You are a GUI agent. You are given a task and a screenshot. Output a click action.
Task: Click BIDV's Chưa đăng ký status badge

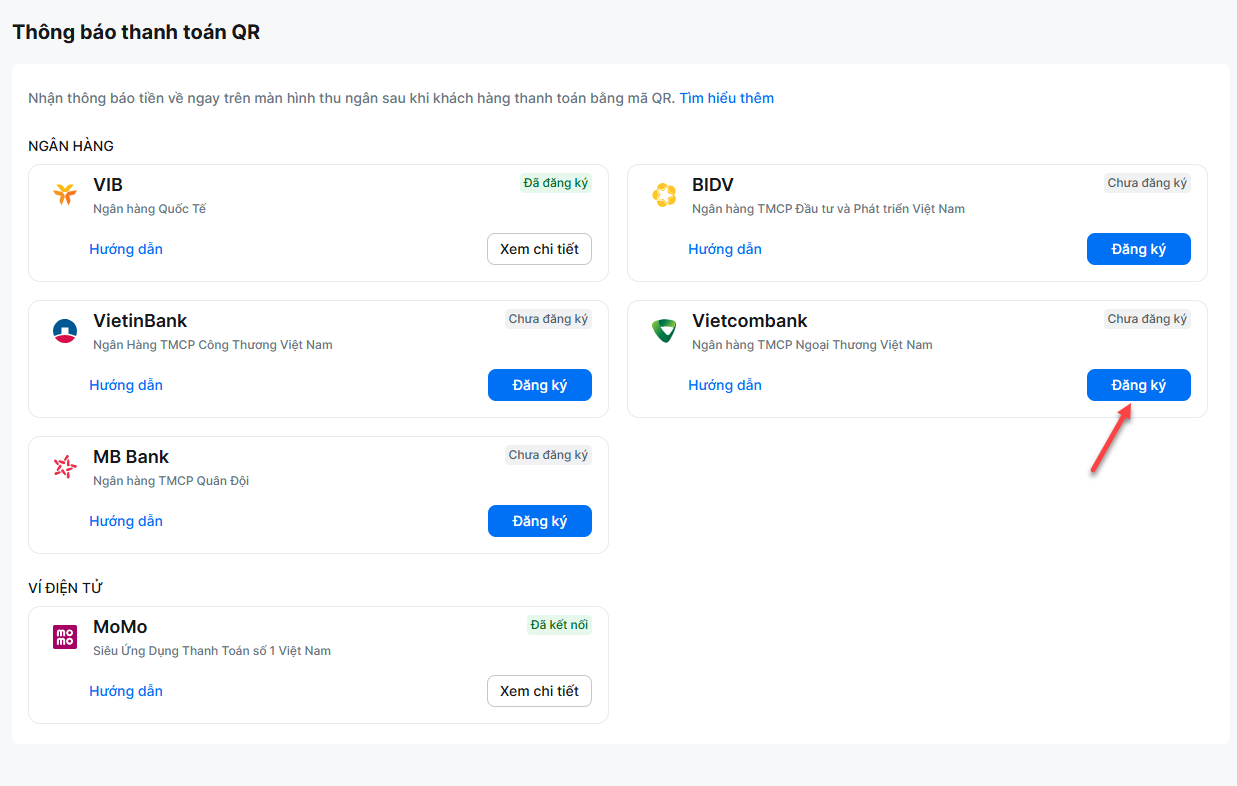pos(1147,183)
